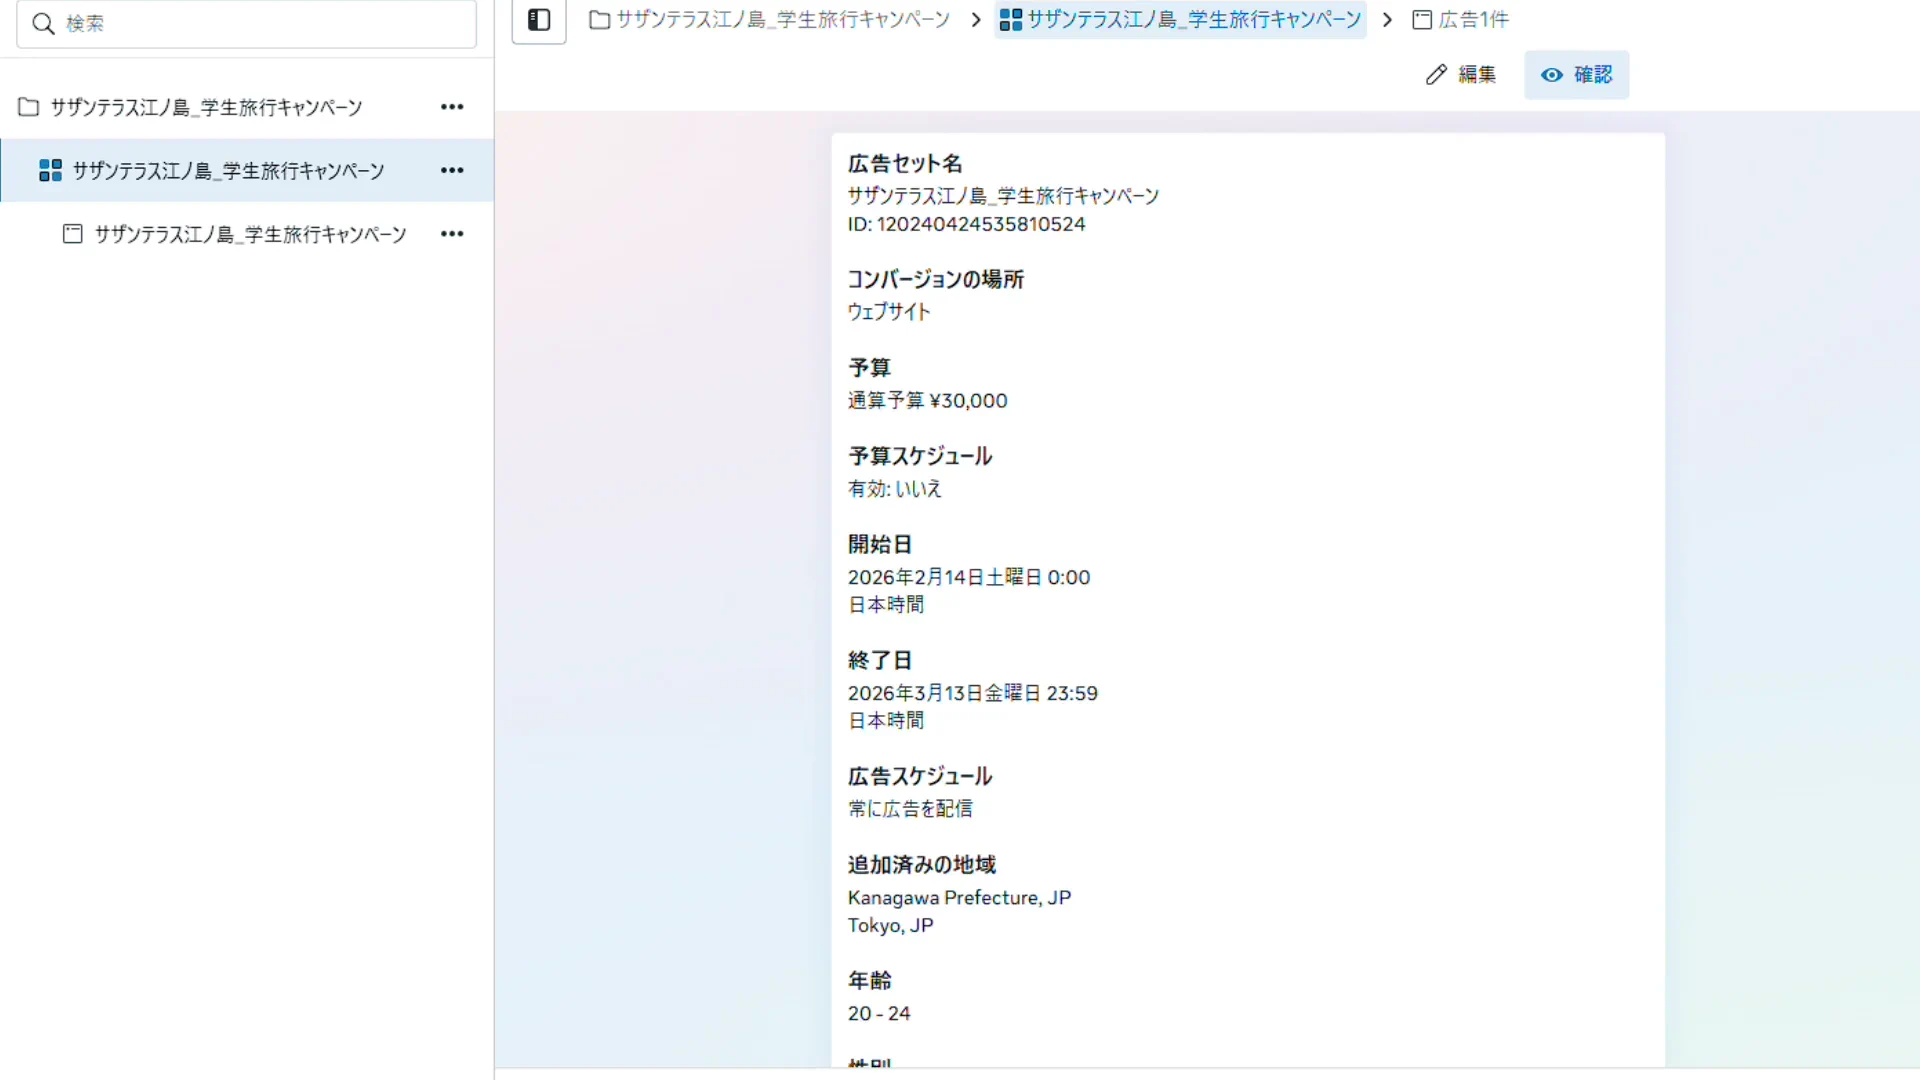
Task: Click the 編集 edit button
Action: coord(1461,75)
